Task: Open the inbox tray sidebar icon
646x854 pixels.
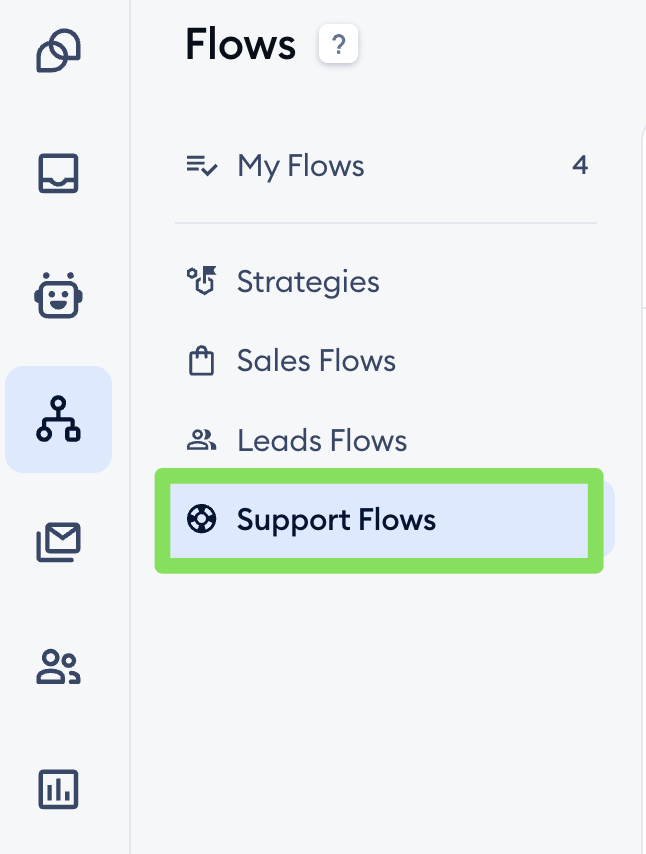Action: pyautogui.click(x=58, y=173)
